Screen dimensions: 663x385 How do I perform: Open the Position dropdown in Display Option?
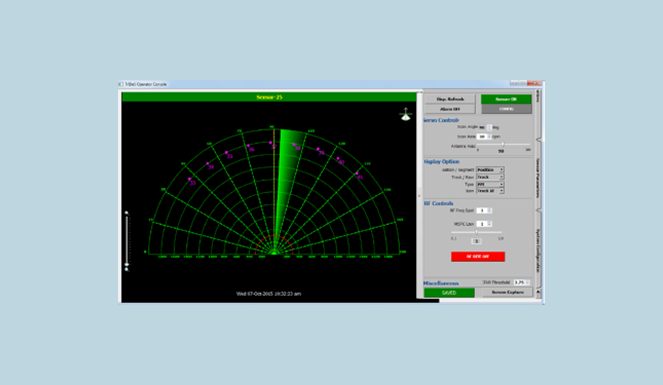[490, 170]
